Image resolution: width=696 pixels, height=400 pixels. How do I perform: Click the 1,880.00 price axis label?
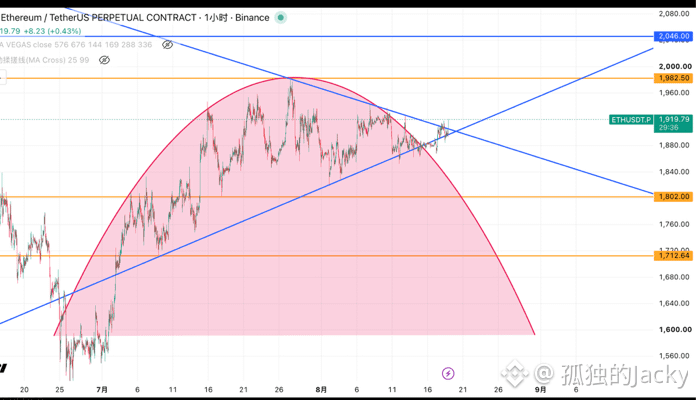674,145
